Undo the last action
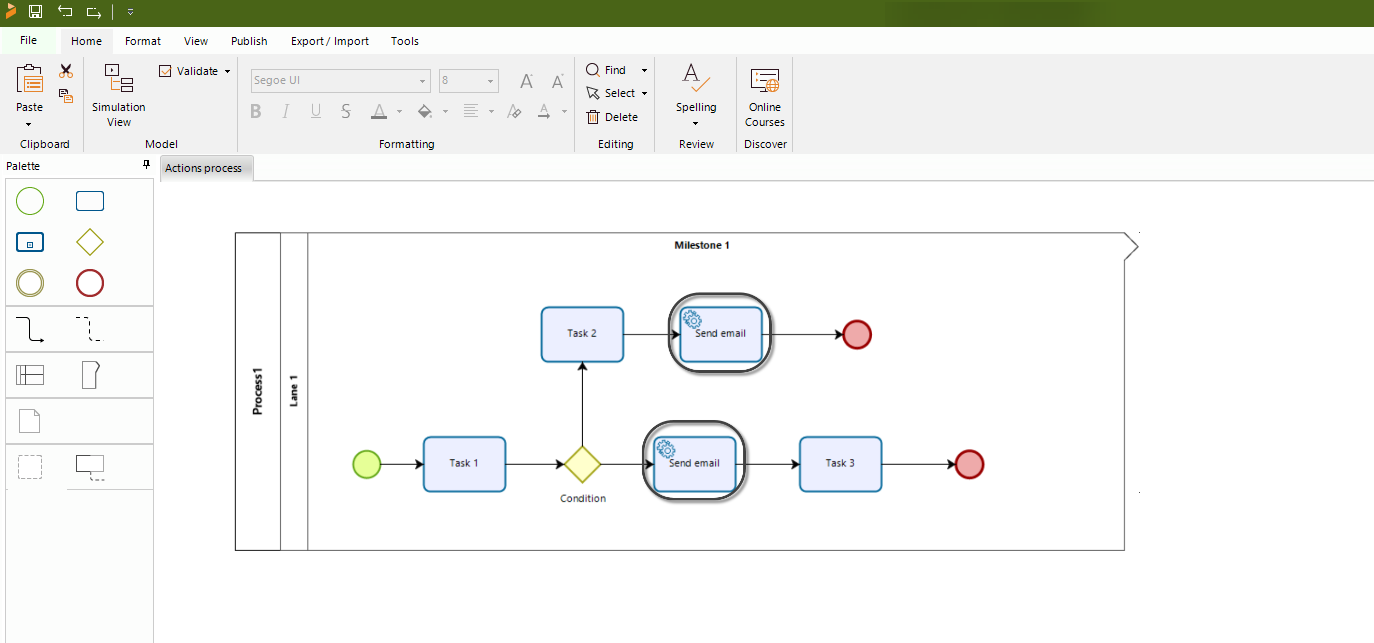1374x643 pixels. click(x=65, y=12)
